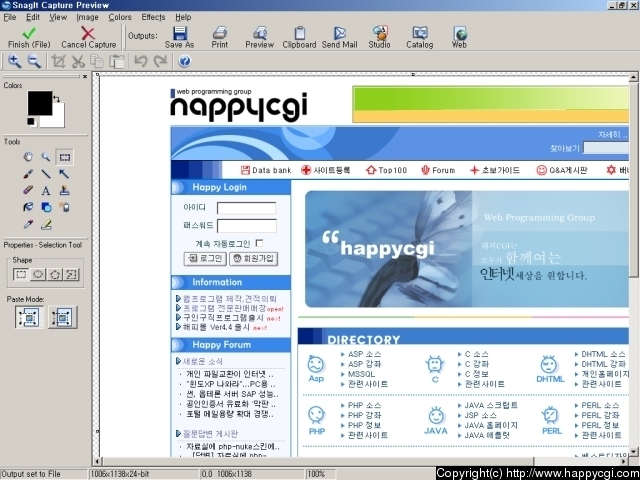
Task: Choose Preview output
Action: tap(259, 38)
